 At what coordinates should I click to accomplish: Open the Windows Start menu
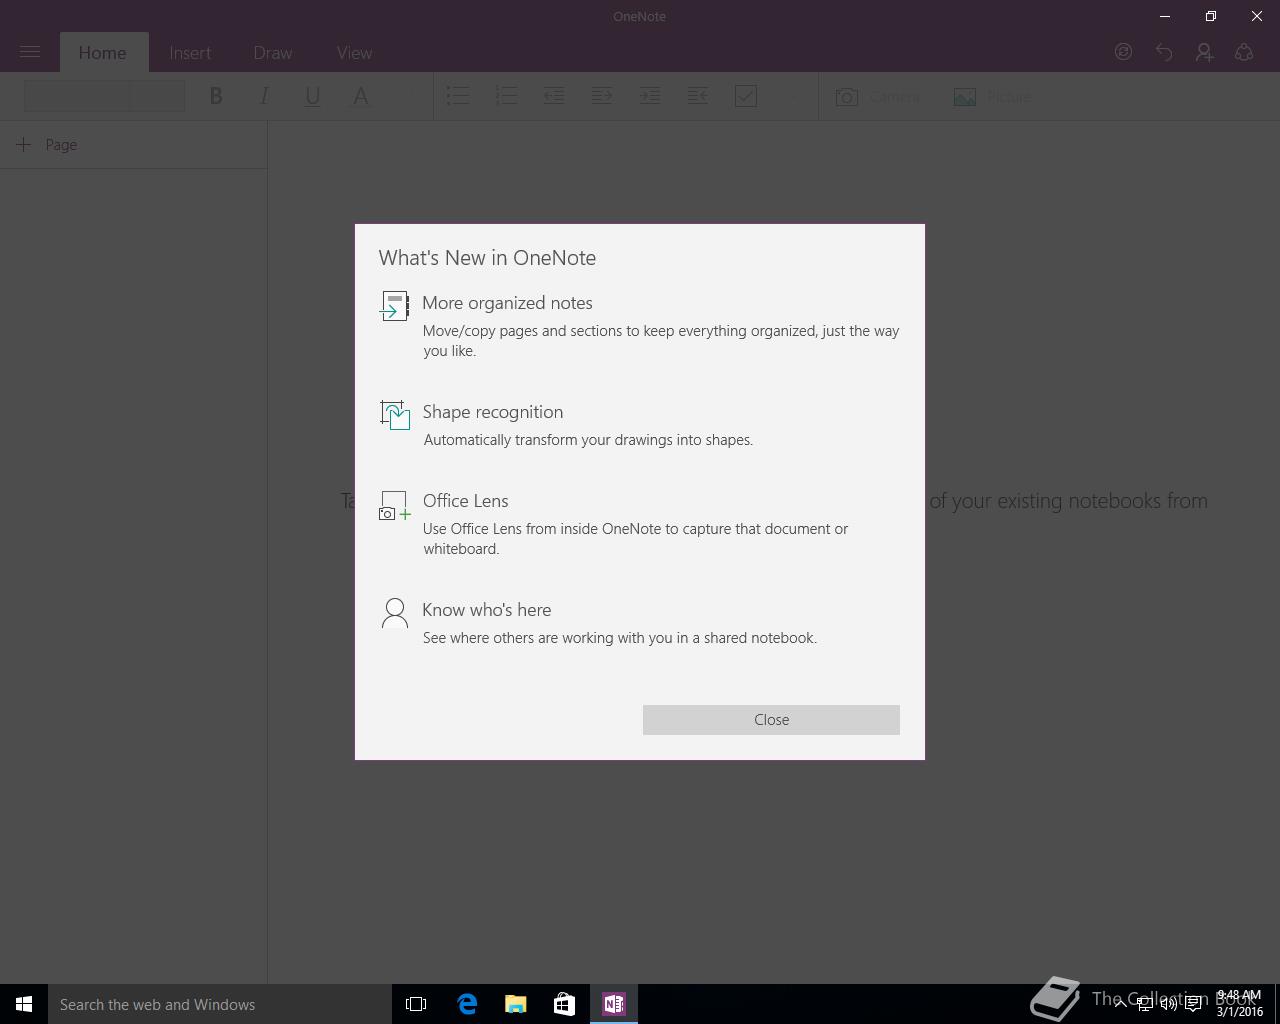click(24, 1004)
